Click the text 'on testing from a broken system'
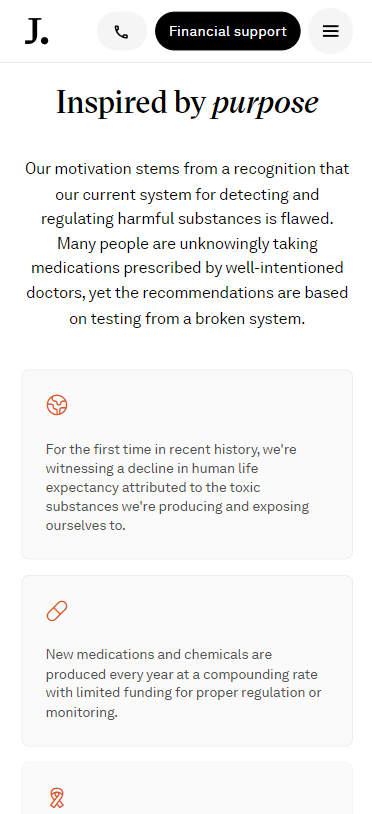The height and width of the screenshot is (814, 372). [187, 318]
